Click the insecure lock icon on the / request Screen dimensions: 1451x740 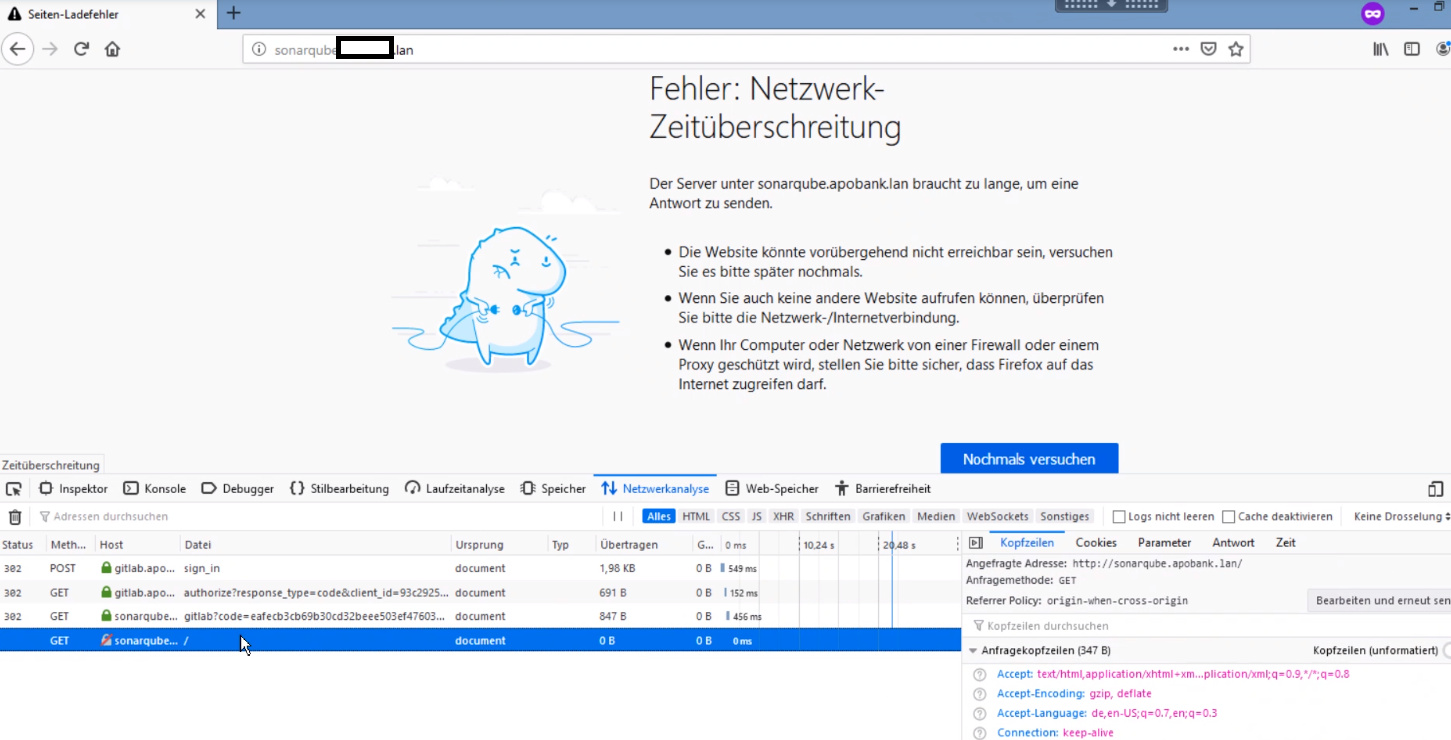(x=106, y=640)
